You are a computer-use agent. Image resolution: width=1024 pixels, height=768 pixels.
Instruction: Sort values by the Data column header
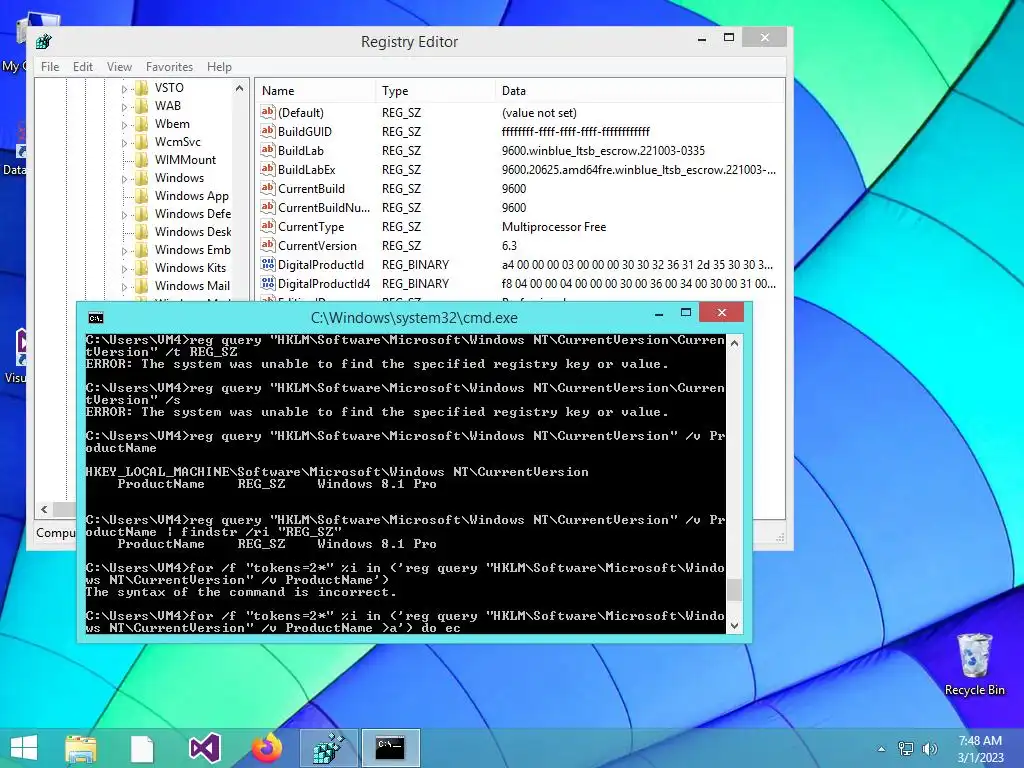click(x=640, y=91)
